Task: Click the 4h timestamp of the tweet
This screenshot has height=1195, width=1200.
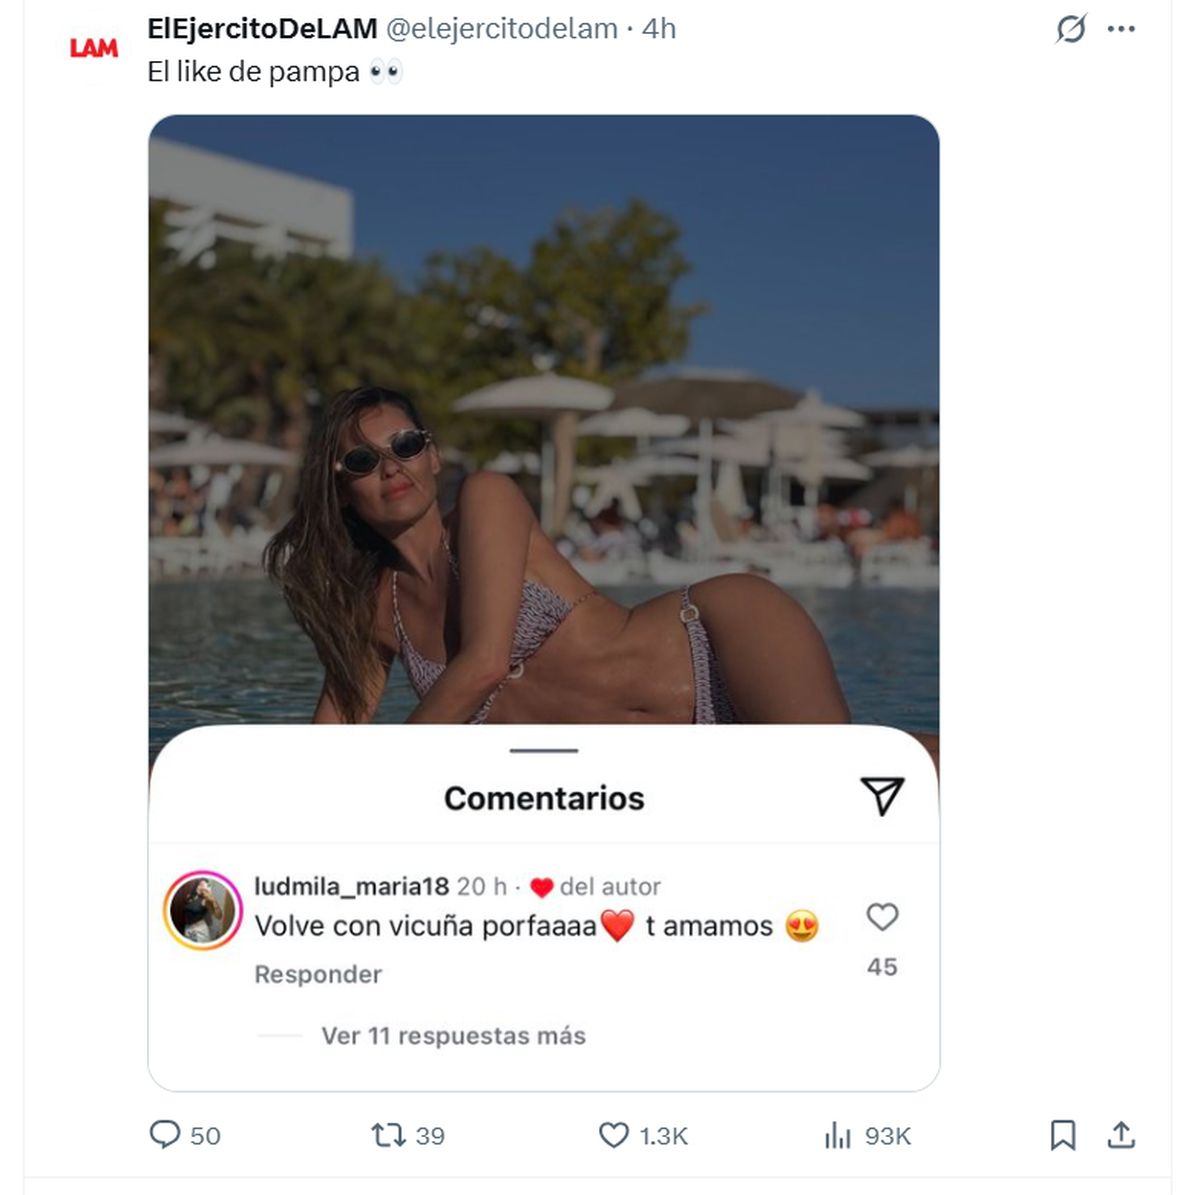Action: point(659,29)
